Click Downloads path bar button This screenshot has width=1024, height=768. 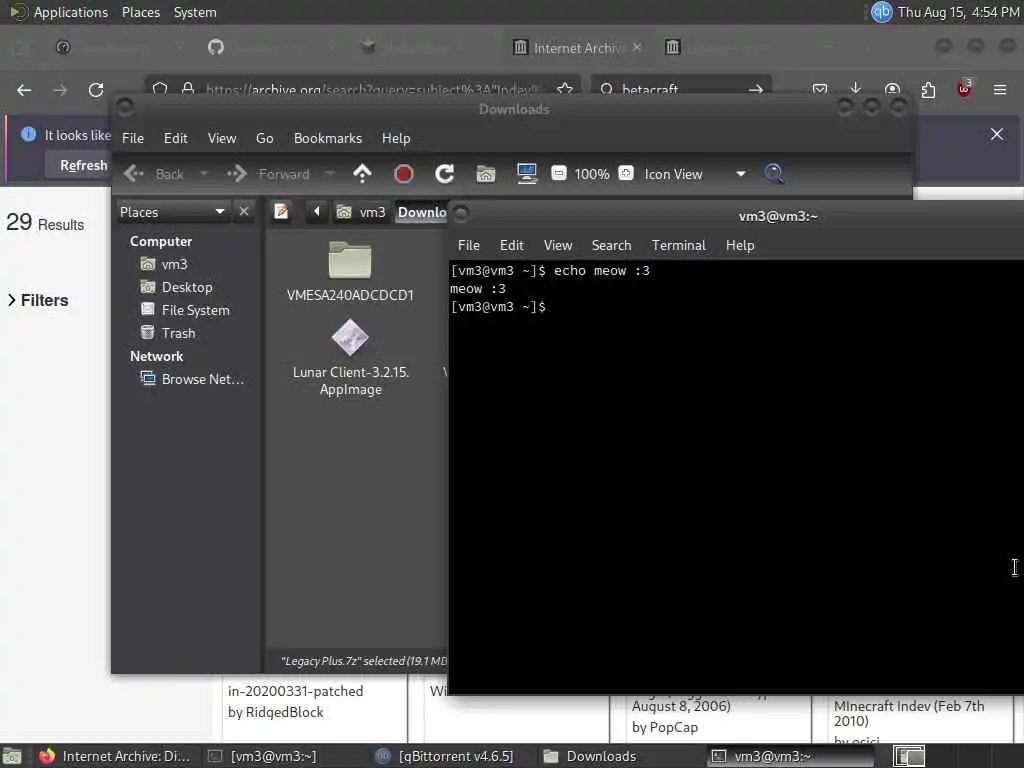pos(422,212)
